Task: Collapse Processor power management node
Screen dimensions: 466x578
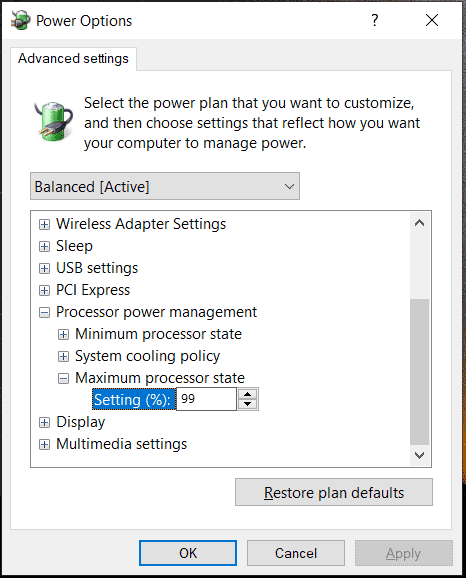Action: [44, 313]
